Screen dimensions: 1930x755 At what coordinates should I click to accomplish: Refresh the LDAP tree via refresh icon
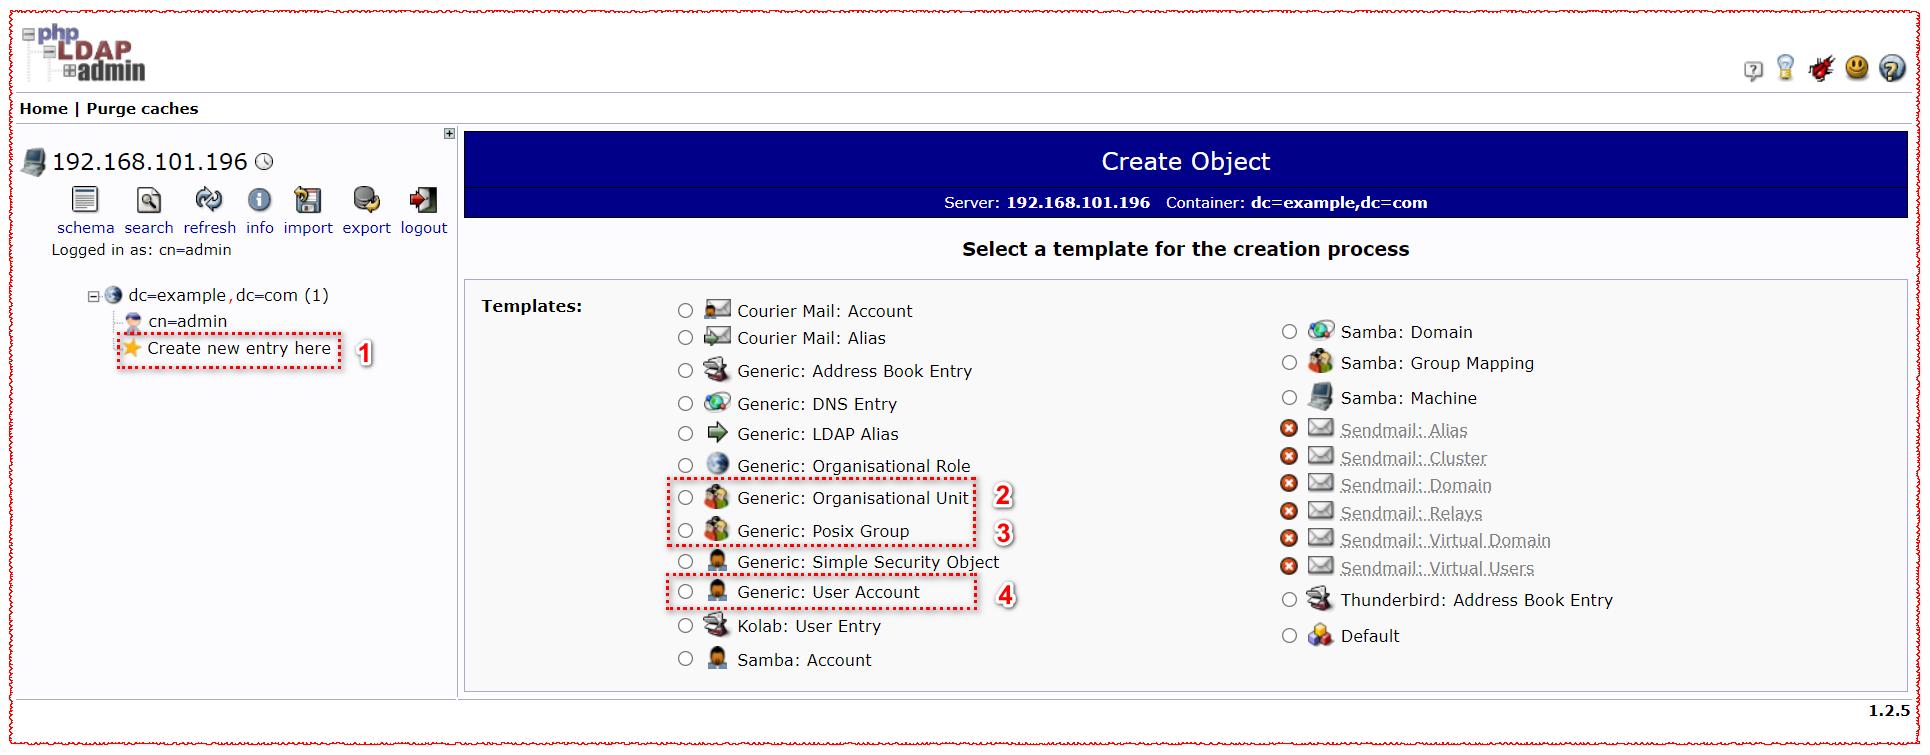(x=209, y=200)
